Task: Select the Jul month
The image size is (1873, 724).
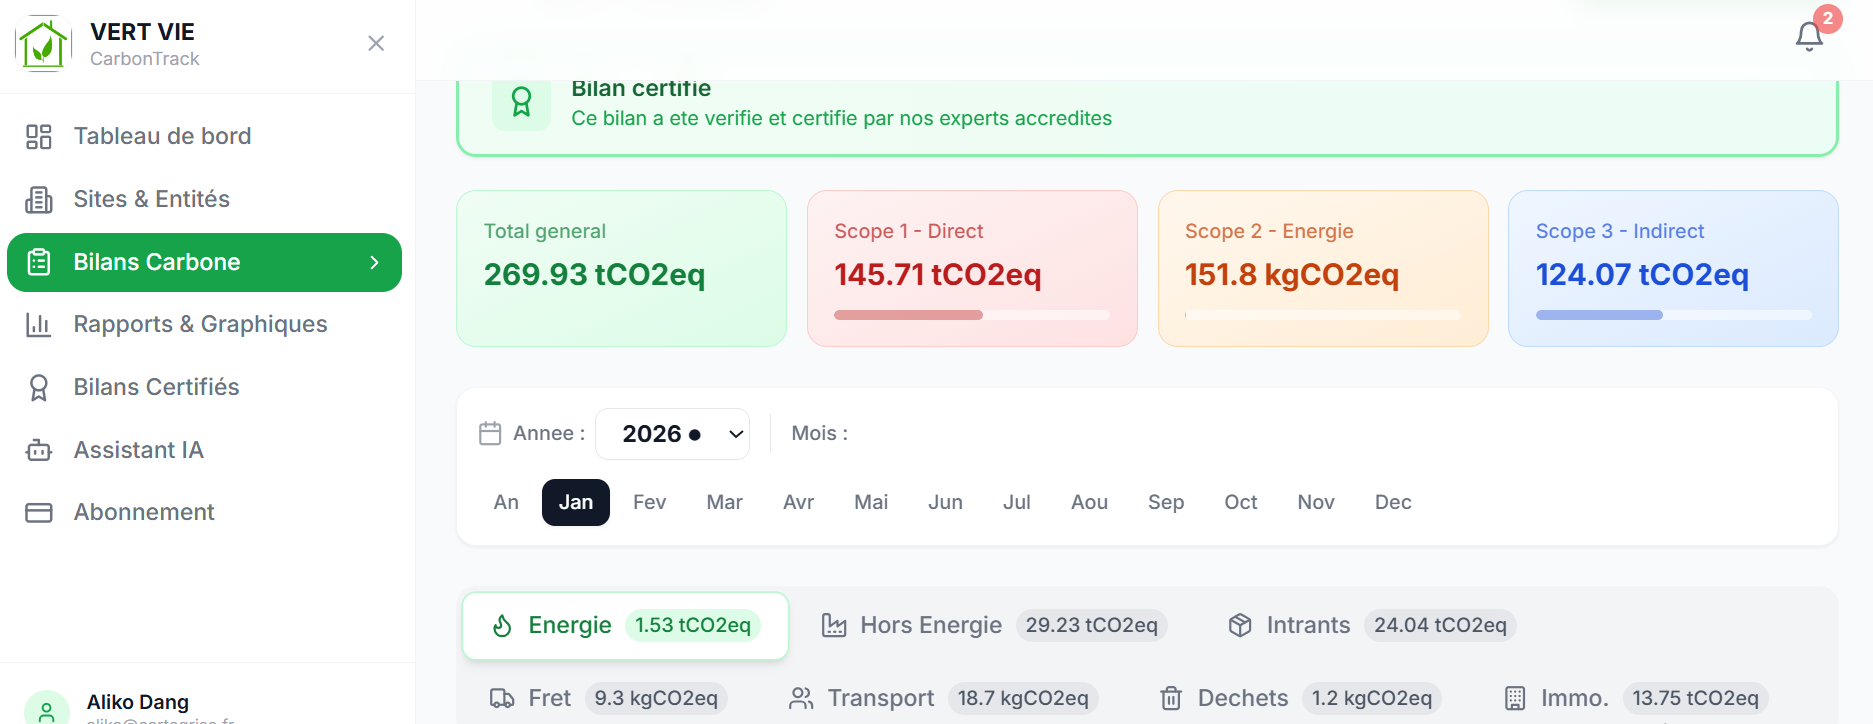Action: [1017, 502]
